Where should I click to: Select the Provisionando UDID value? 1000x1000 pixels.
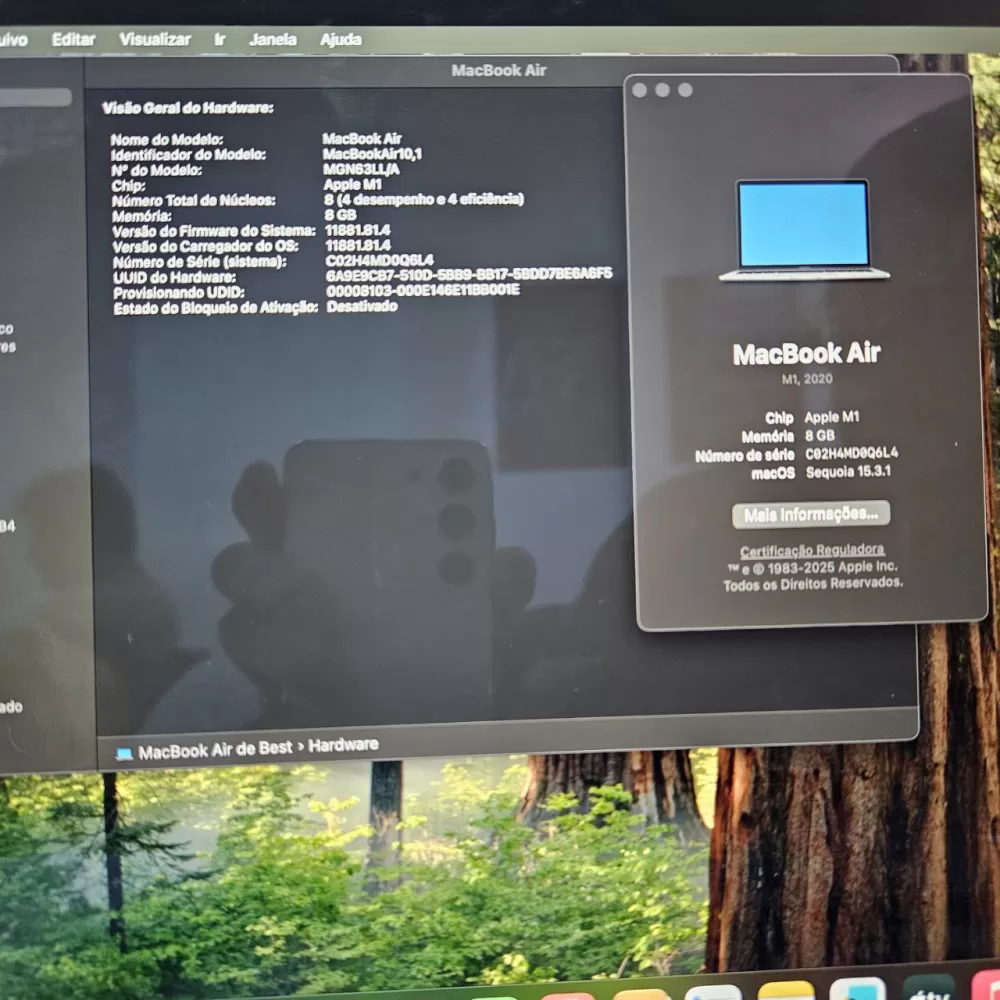click(423, 290)
